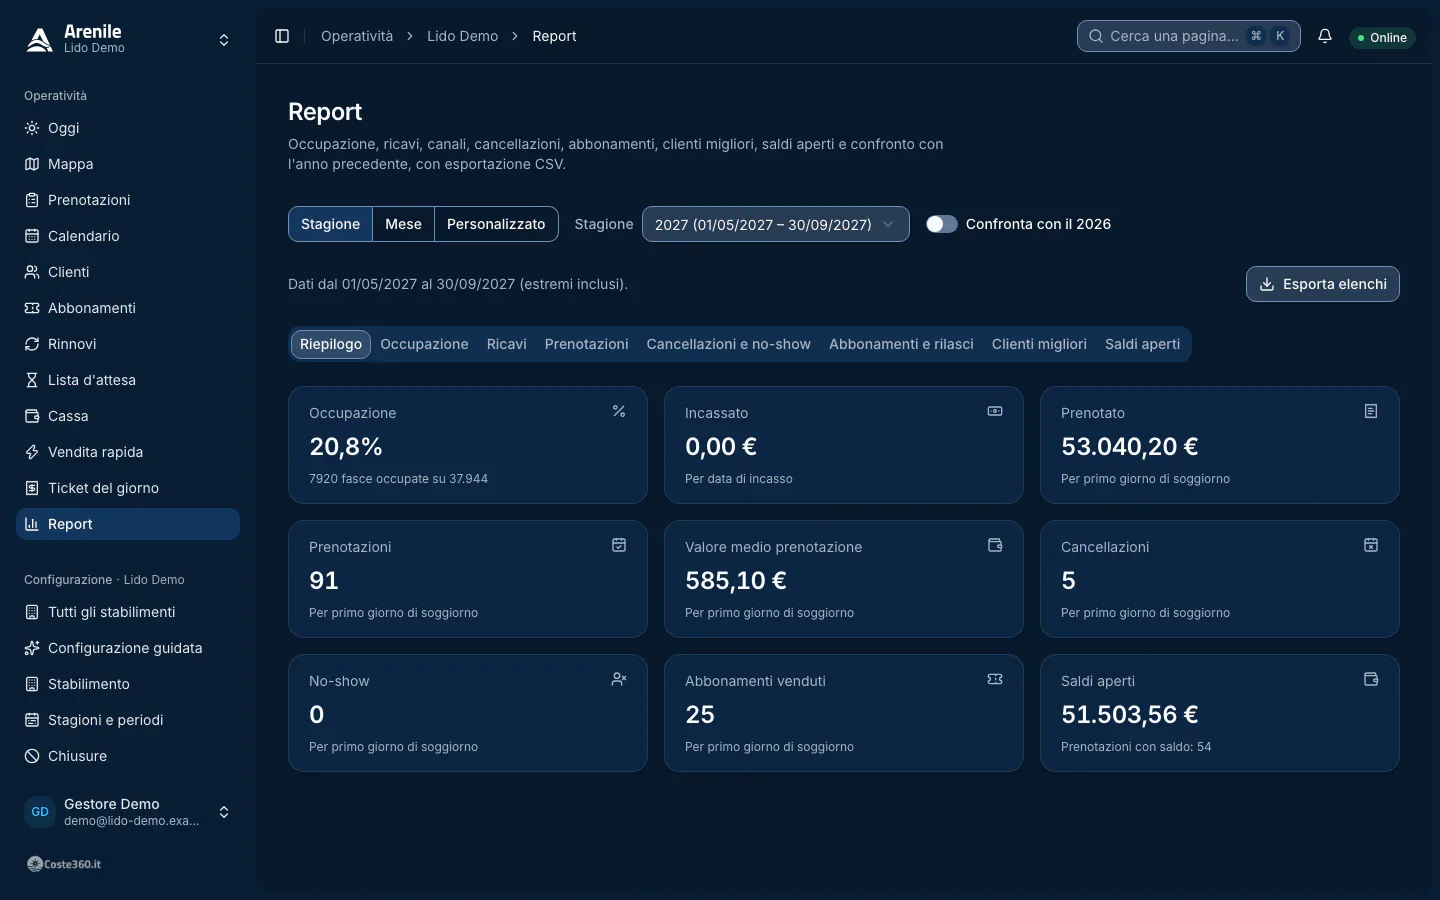Open the Clienti migliori tab
The width and height of the screenshot is (1440, 900).
coord(1039,344)
